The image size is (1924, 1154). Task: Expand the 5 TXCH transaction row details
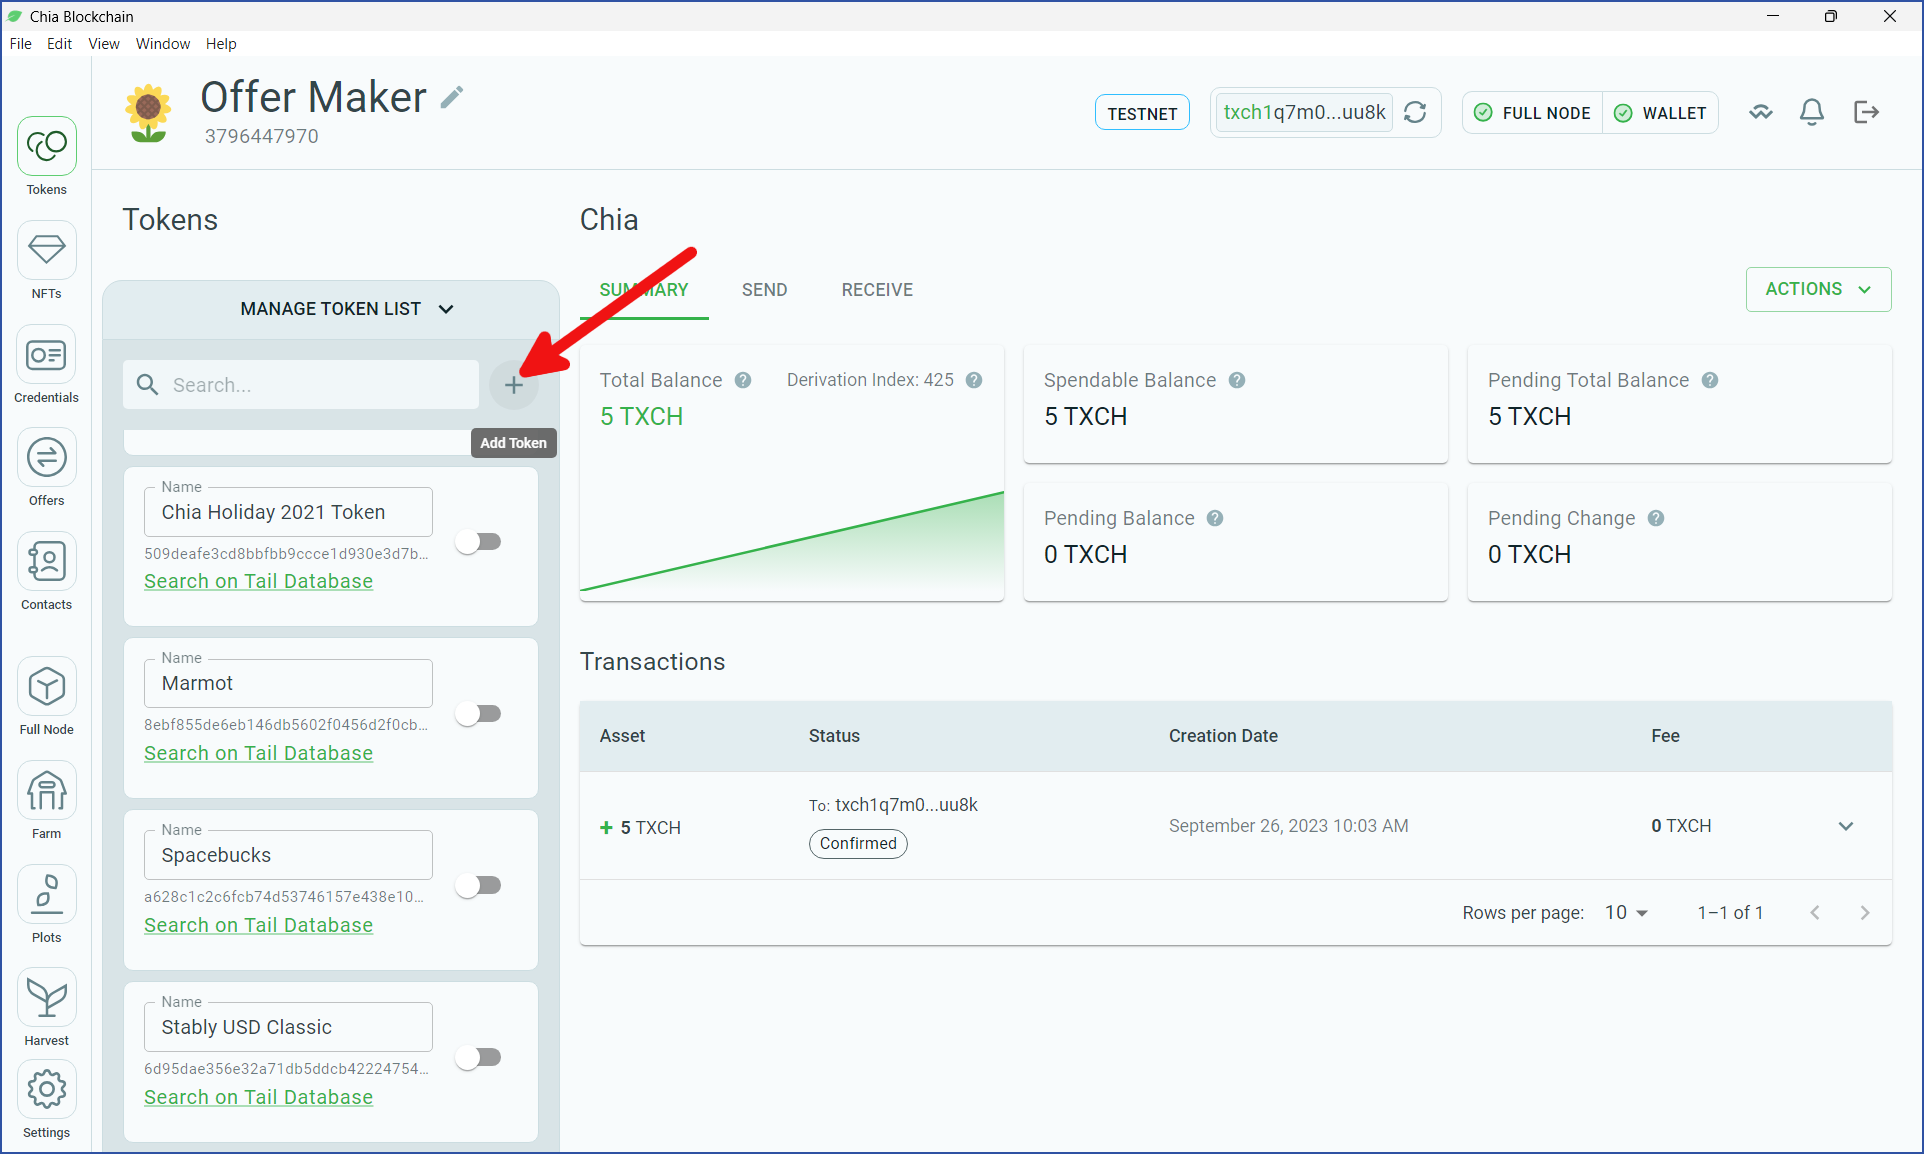click(x=1846, y=826)
